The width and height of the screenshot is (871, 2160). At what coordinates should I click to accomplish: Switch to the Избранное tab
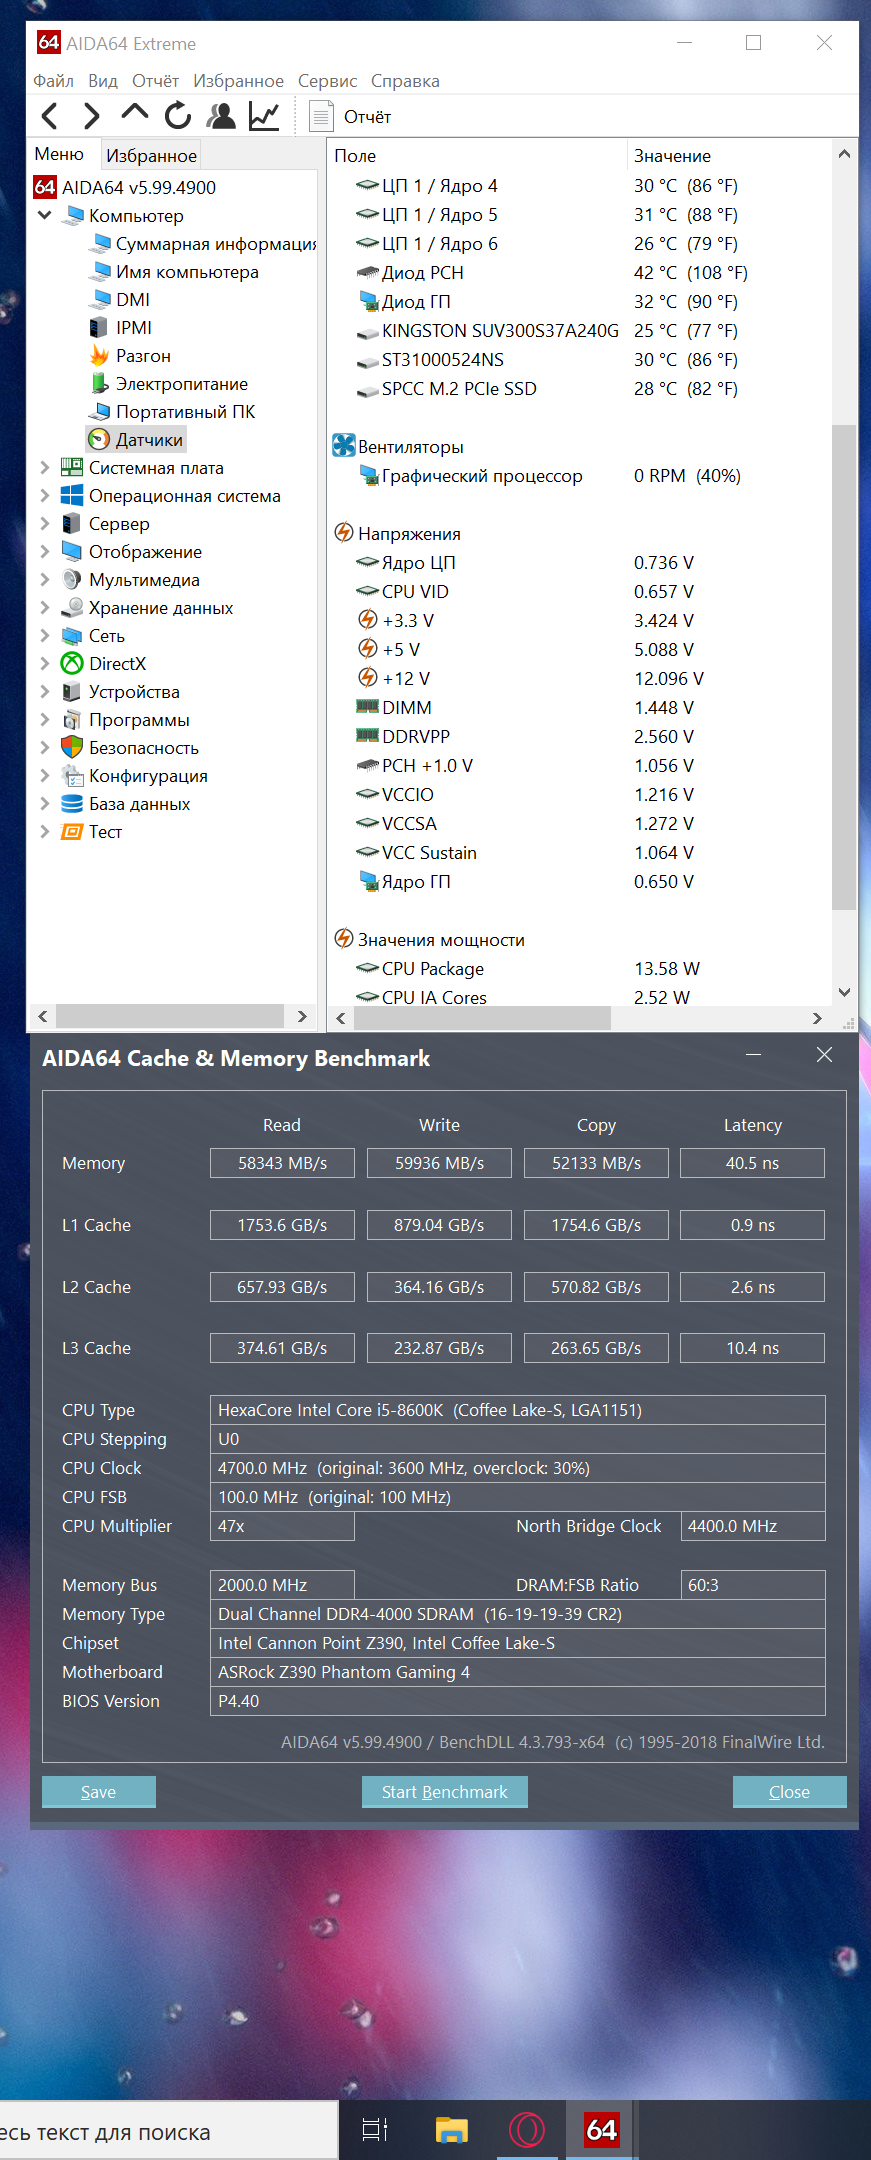coord(151,155)
